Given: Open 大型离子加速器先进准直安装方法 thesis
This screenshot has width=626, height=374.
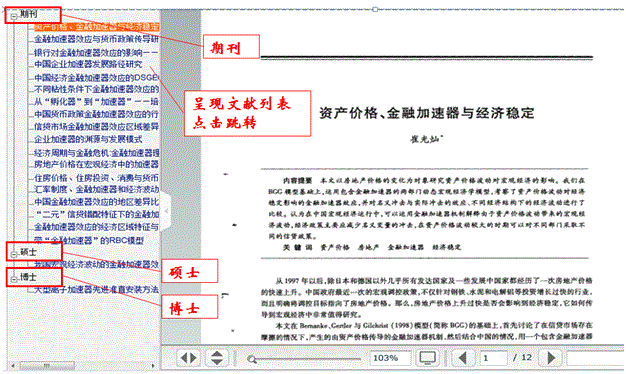Looking at the screenshot, I should tap(96, 289).
